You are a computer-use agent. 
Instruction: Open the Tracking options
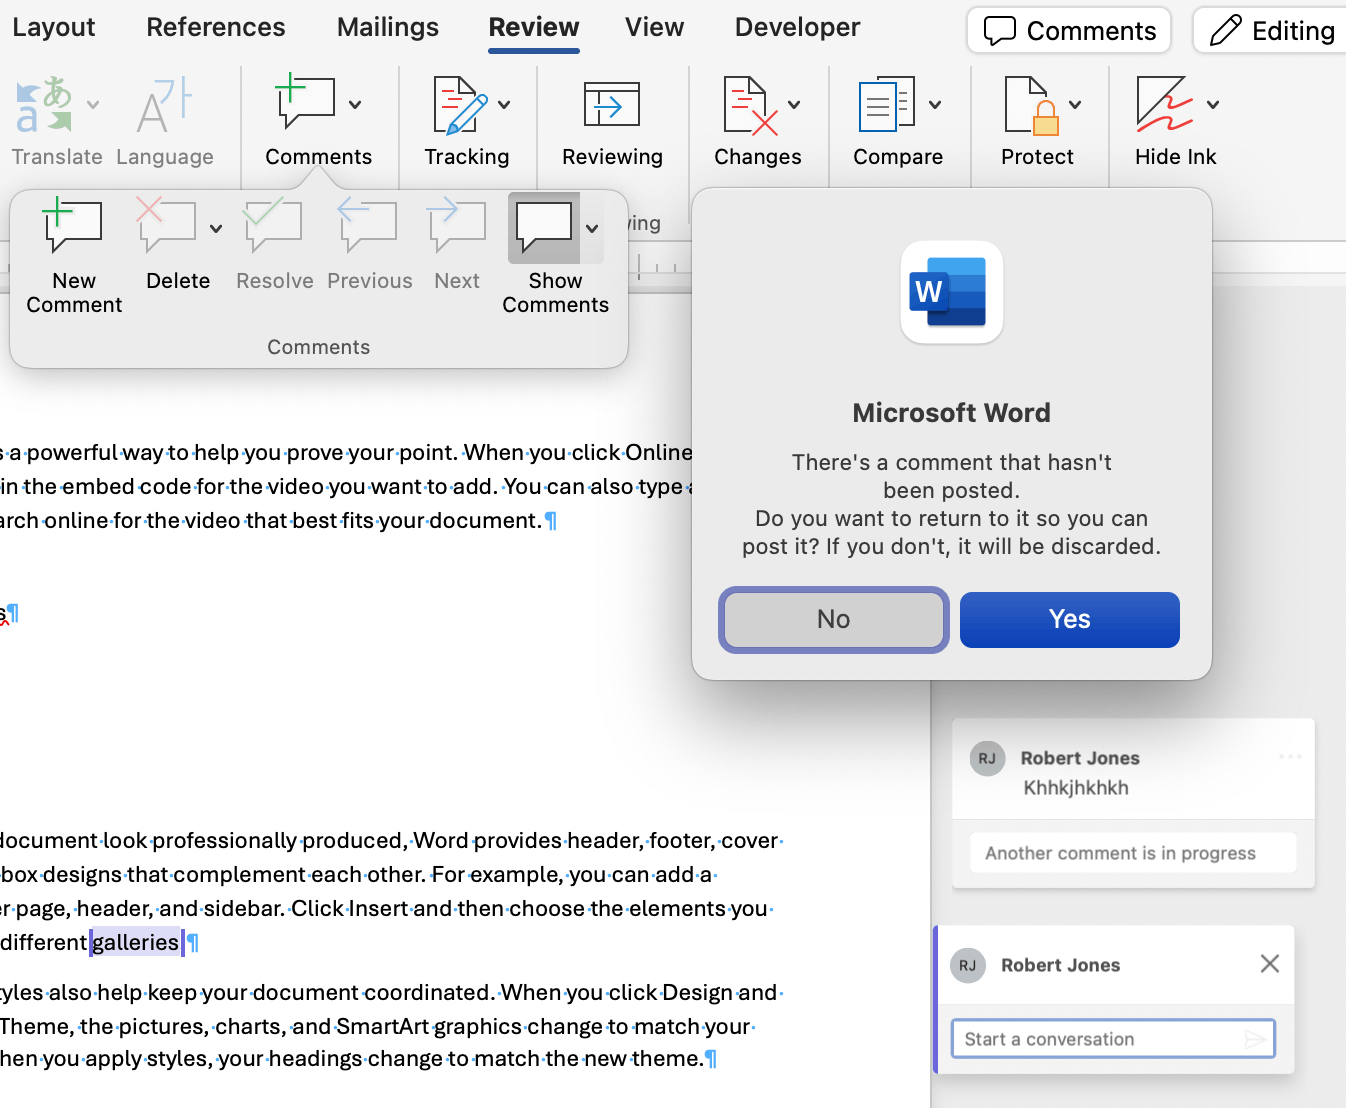pyautogui.click(x=466, y=120)
